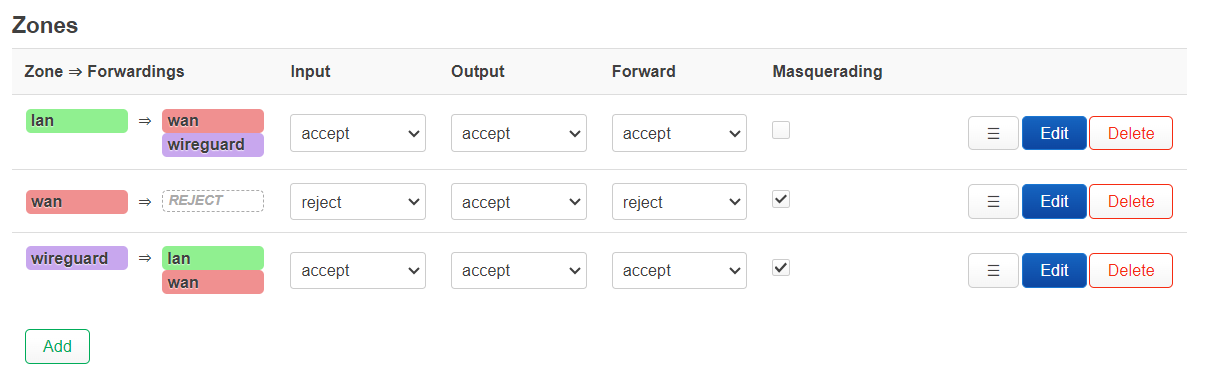
Task: Edit the lan zone
Action: coord(1054,133)
